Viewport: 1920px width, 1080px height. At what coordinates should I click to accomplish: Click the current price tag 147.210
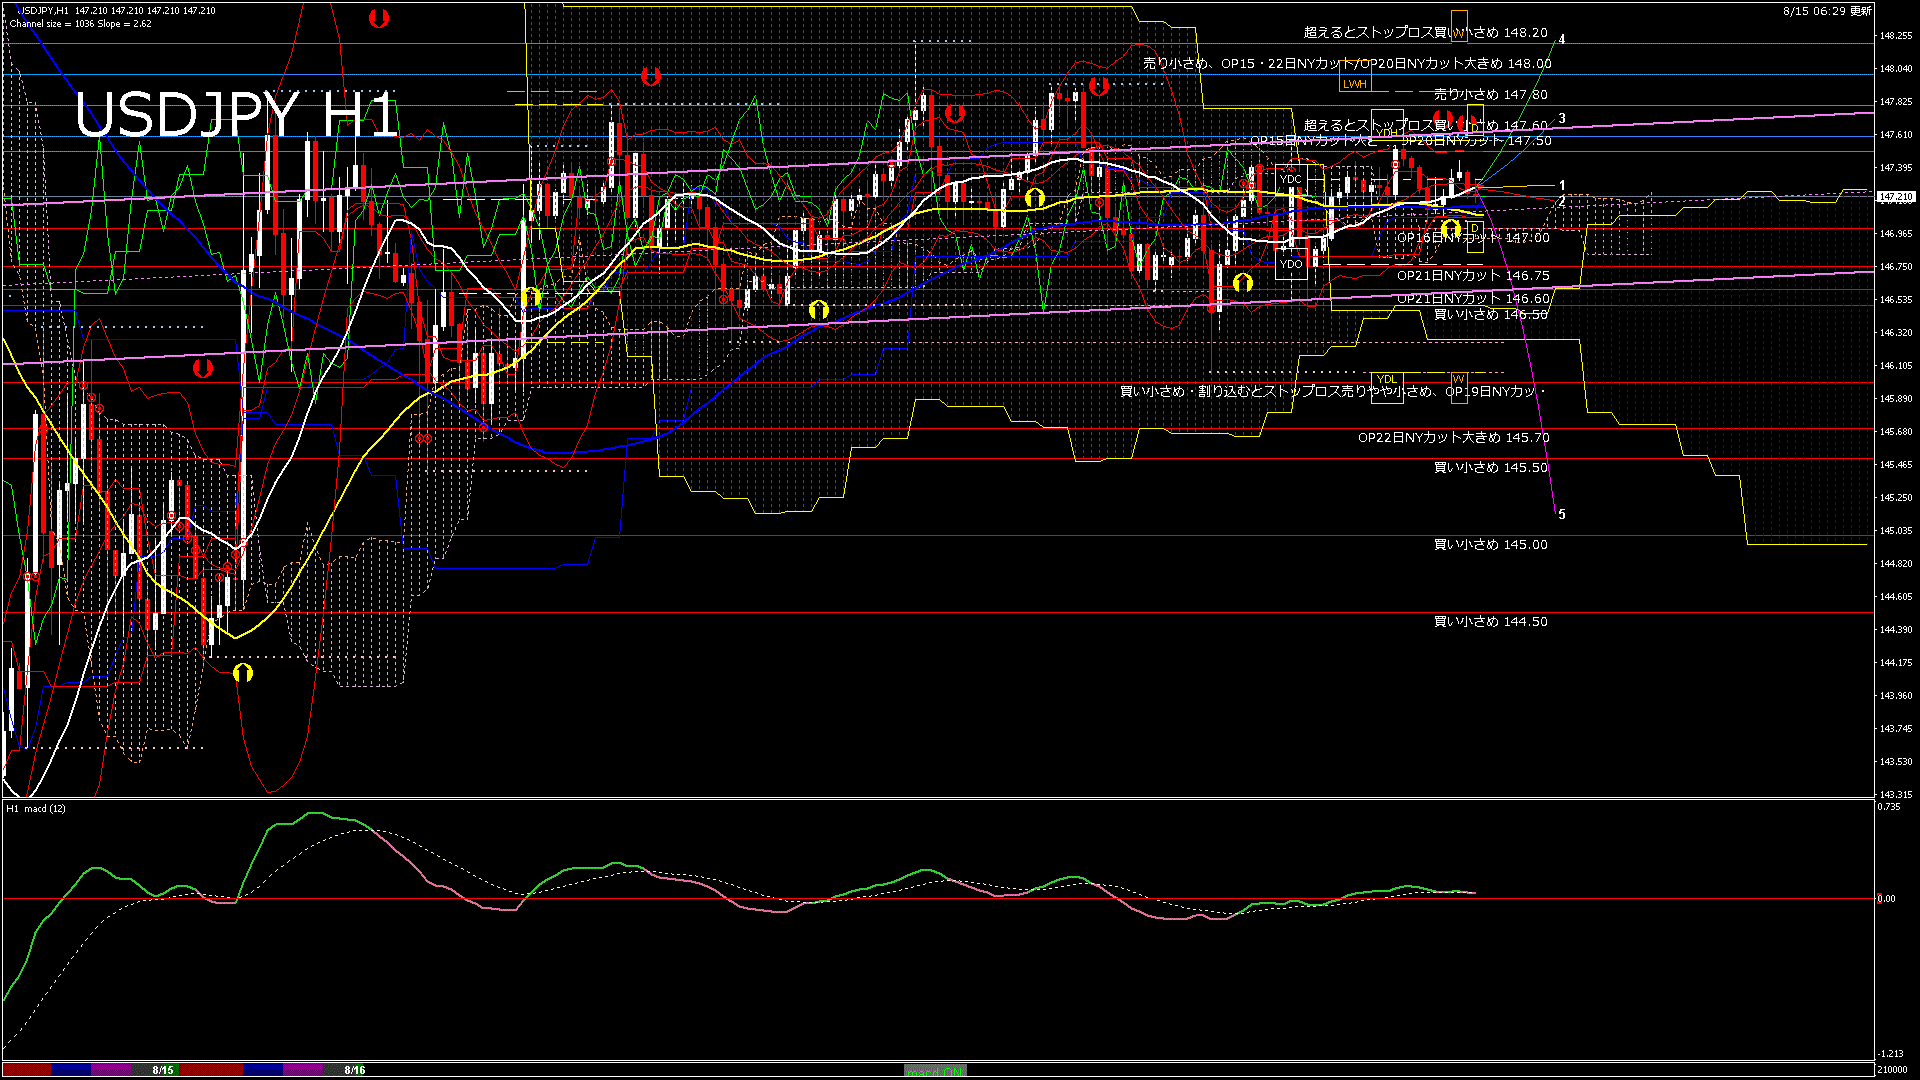pyautogui.click(x=1896, y=197)
